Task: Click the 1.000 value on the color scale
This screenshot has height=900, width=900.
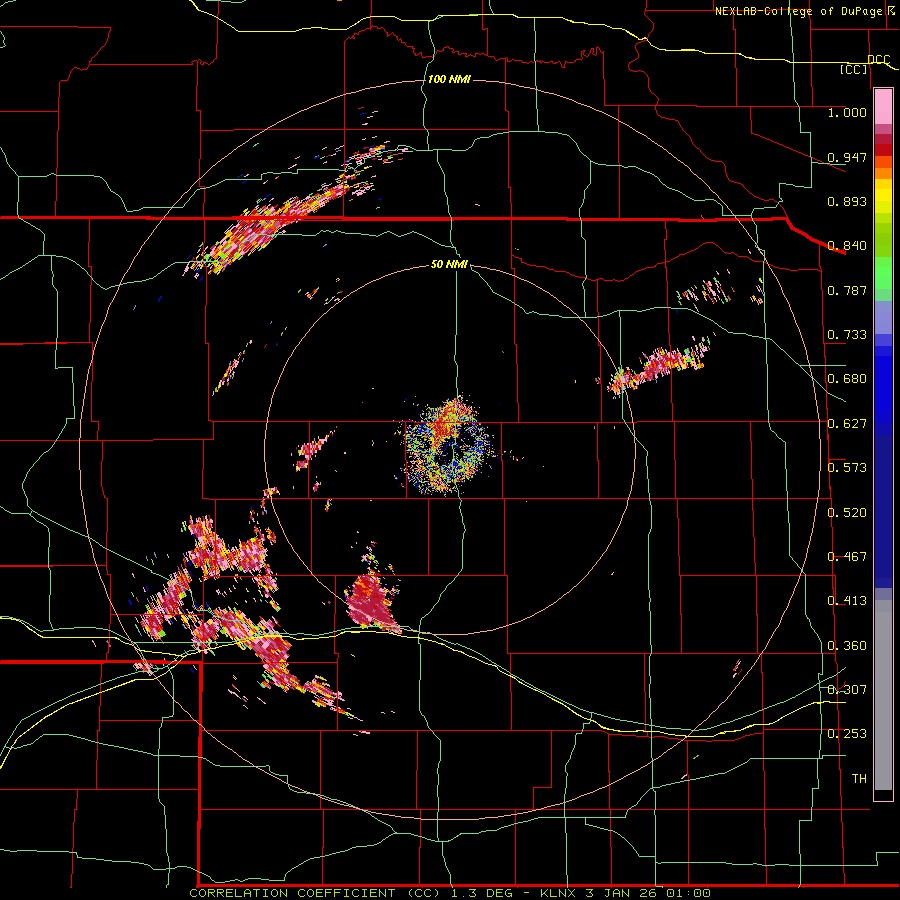Action: (x=847, y=112)
